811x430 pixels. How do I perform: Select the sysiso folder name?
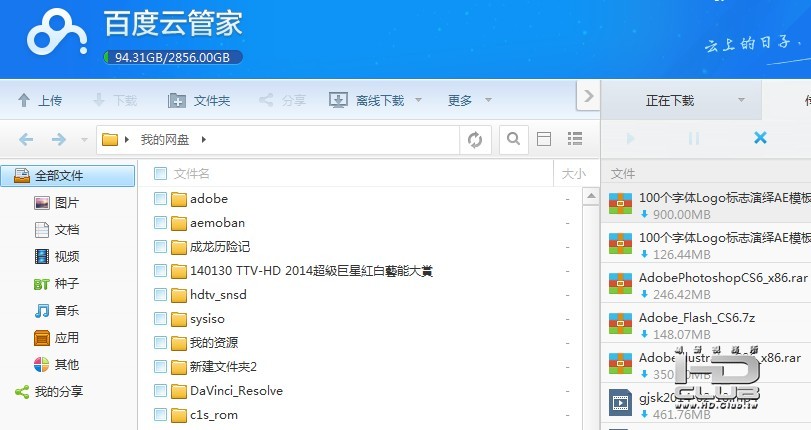(x=207, y=319)
